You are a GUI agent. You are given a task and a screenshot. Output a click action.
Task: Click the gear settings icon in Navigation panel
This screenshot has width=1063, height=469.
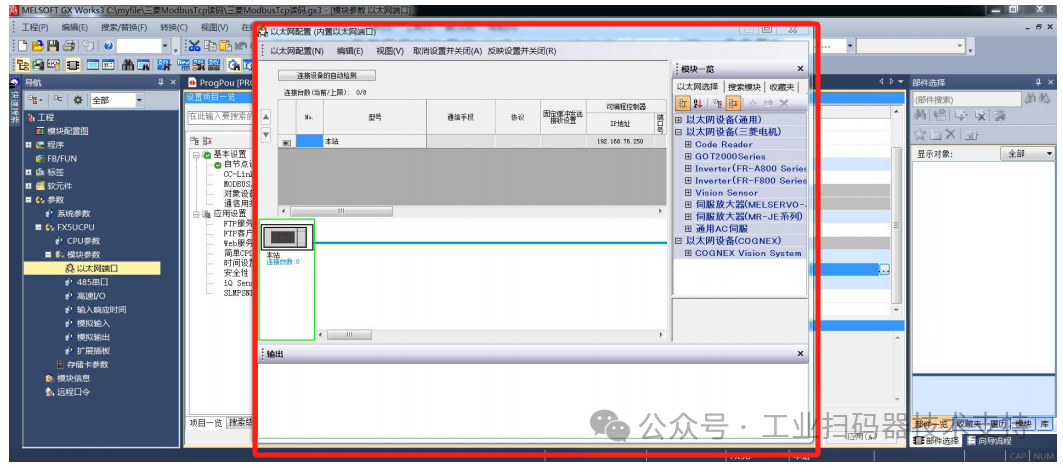click(x=78, y=100)
